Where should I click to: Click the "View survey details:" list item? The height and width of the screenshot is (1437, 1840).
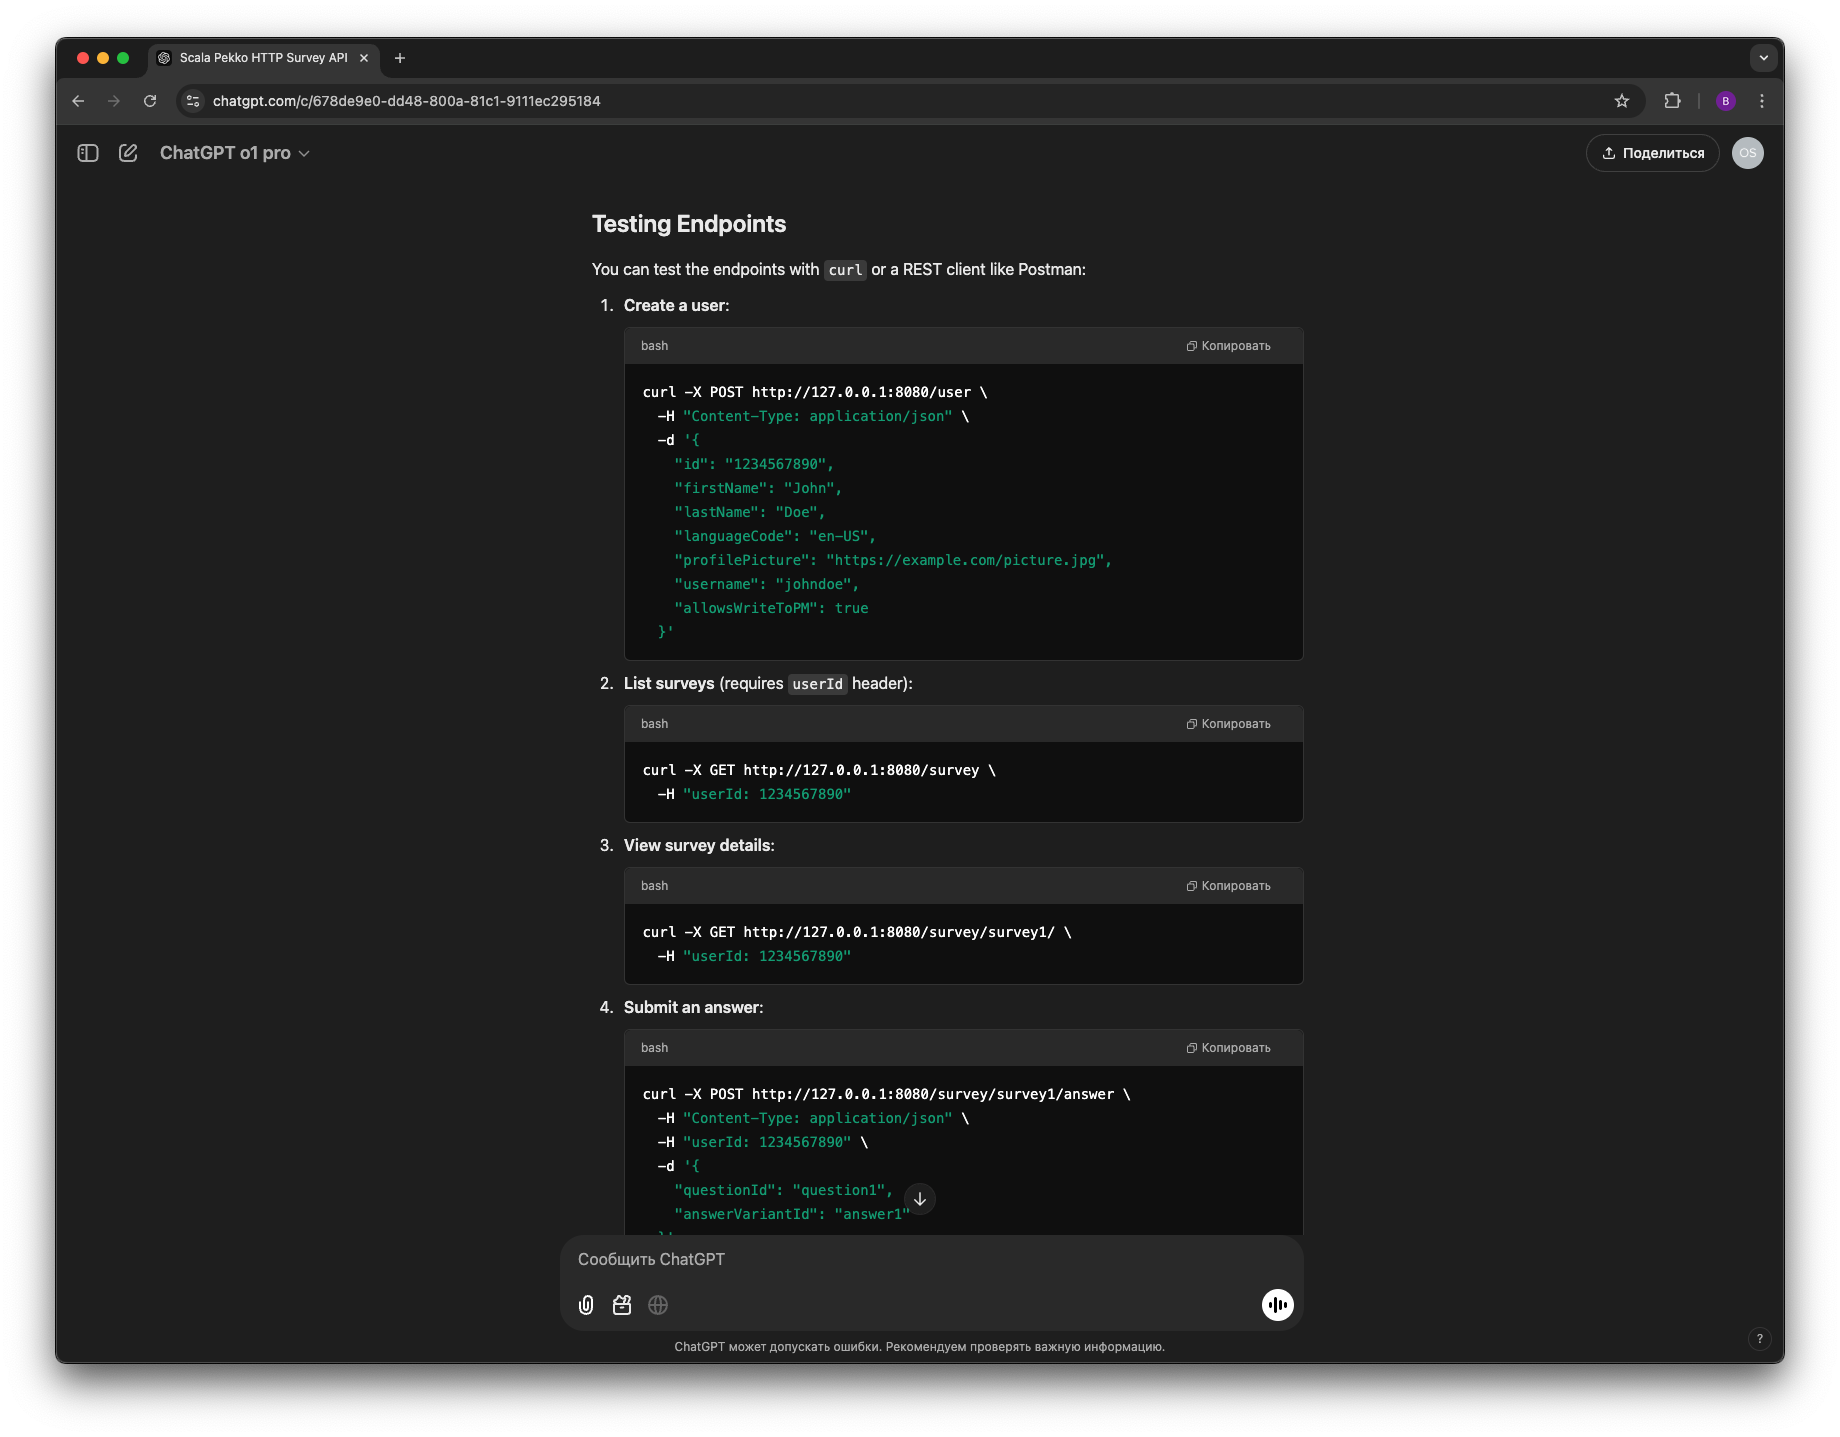(x=699, y=846)
